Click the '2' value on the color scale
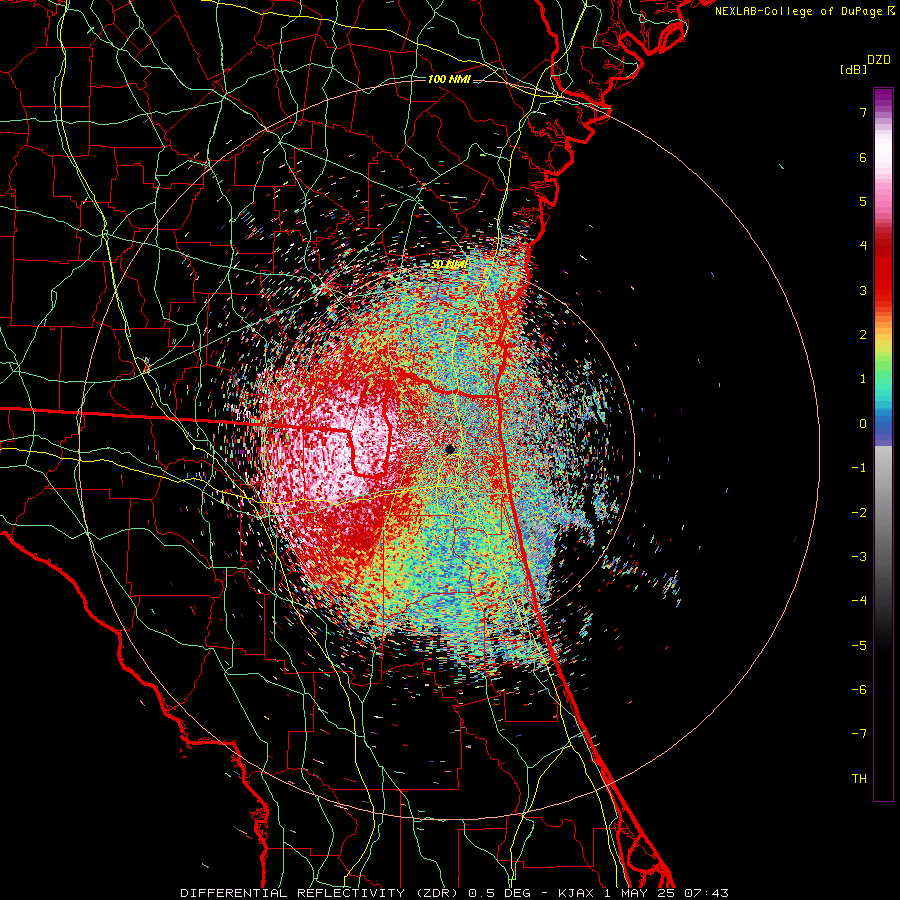The height and width of the screenshot is (900, 900). coord(863,335)
